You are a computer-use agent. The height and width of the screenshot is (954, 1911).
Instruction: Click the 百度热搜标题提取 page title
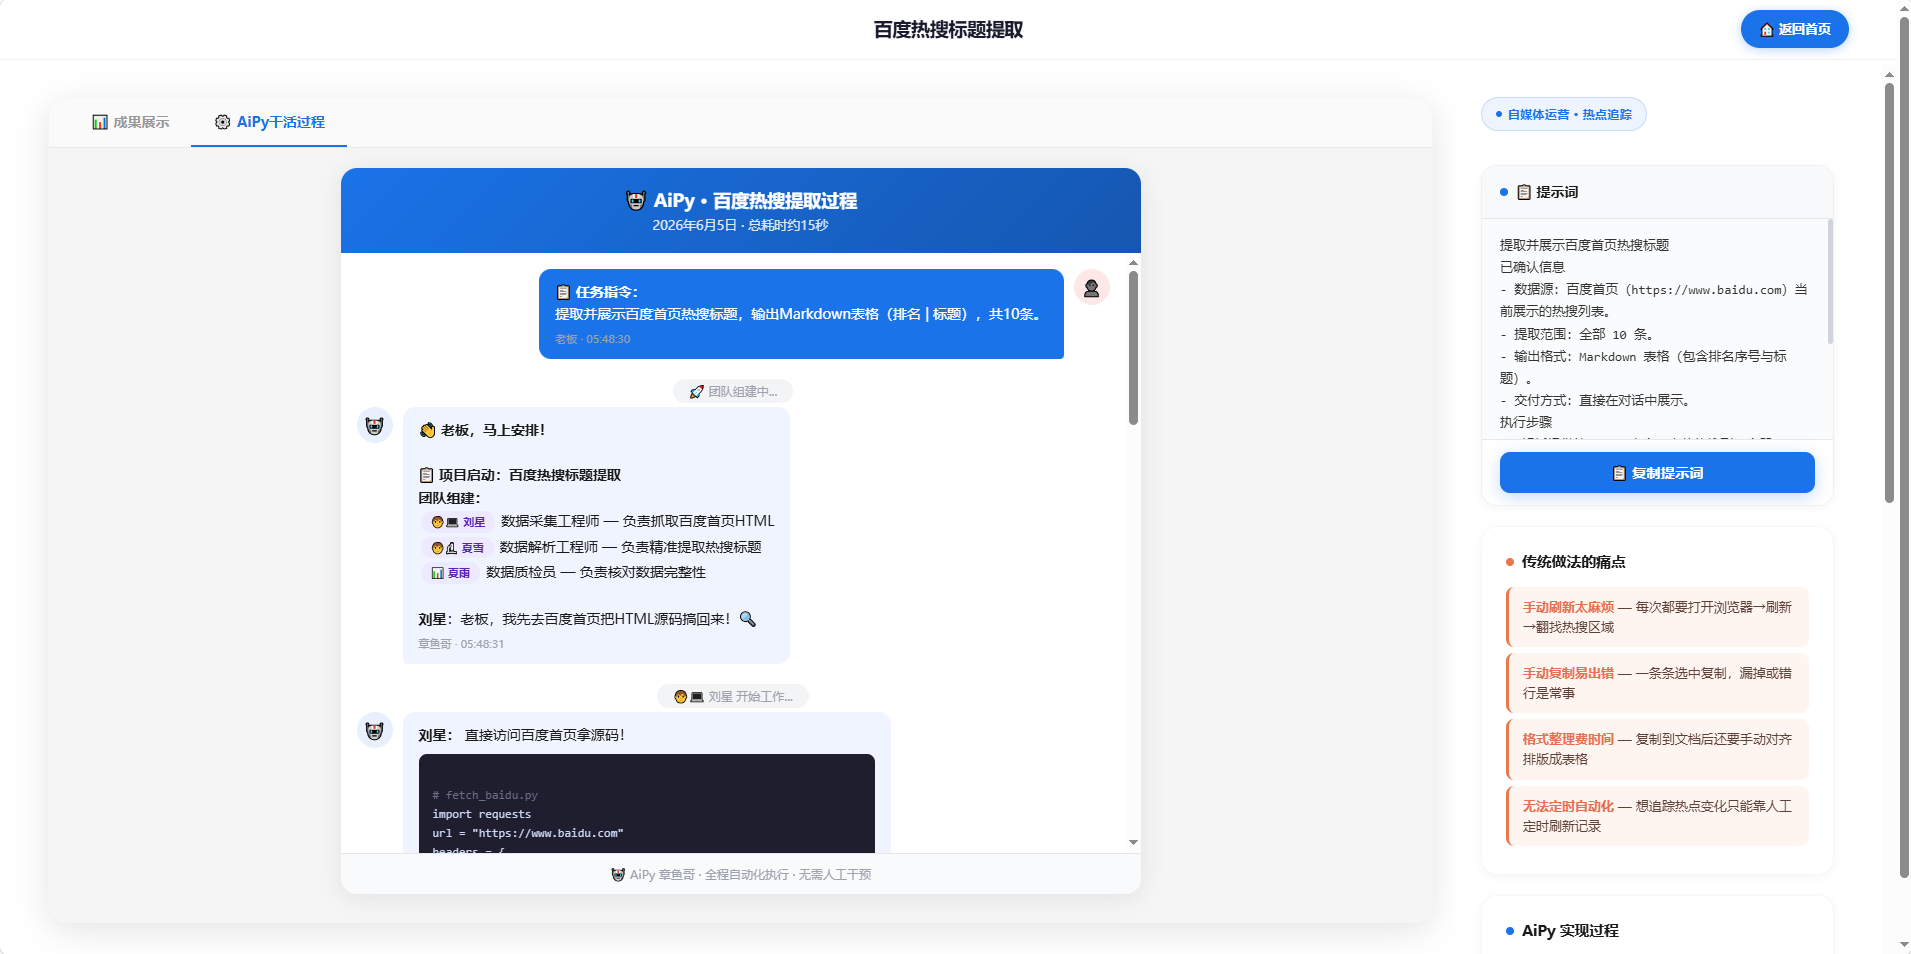click(948, 30)
